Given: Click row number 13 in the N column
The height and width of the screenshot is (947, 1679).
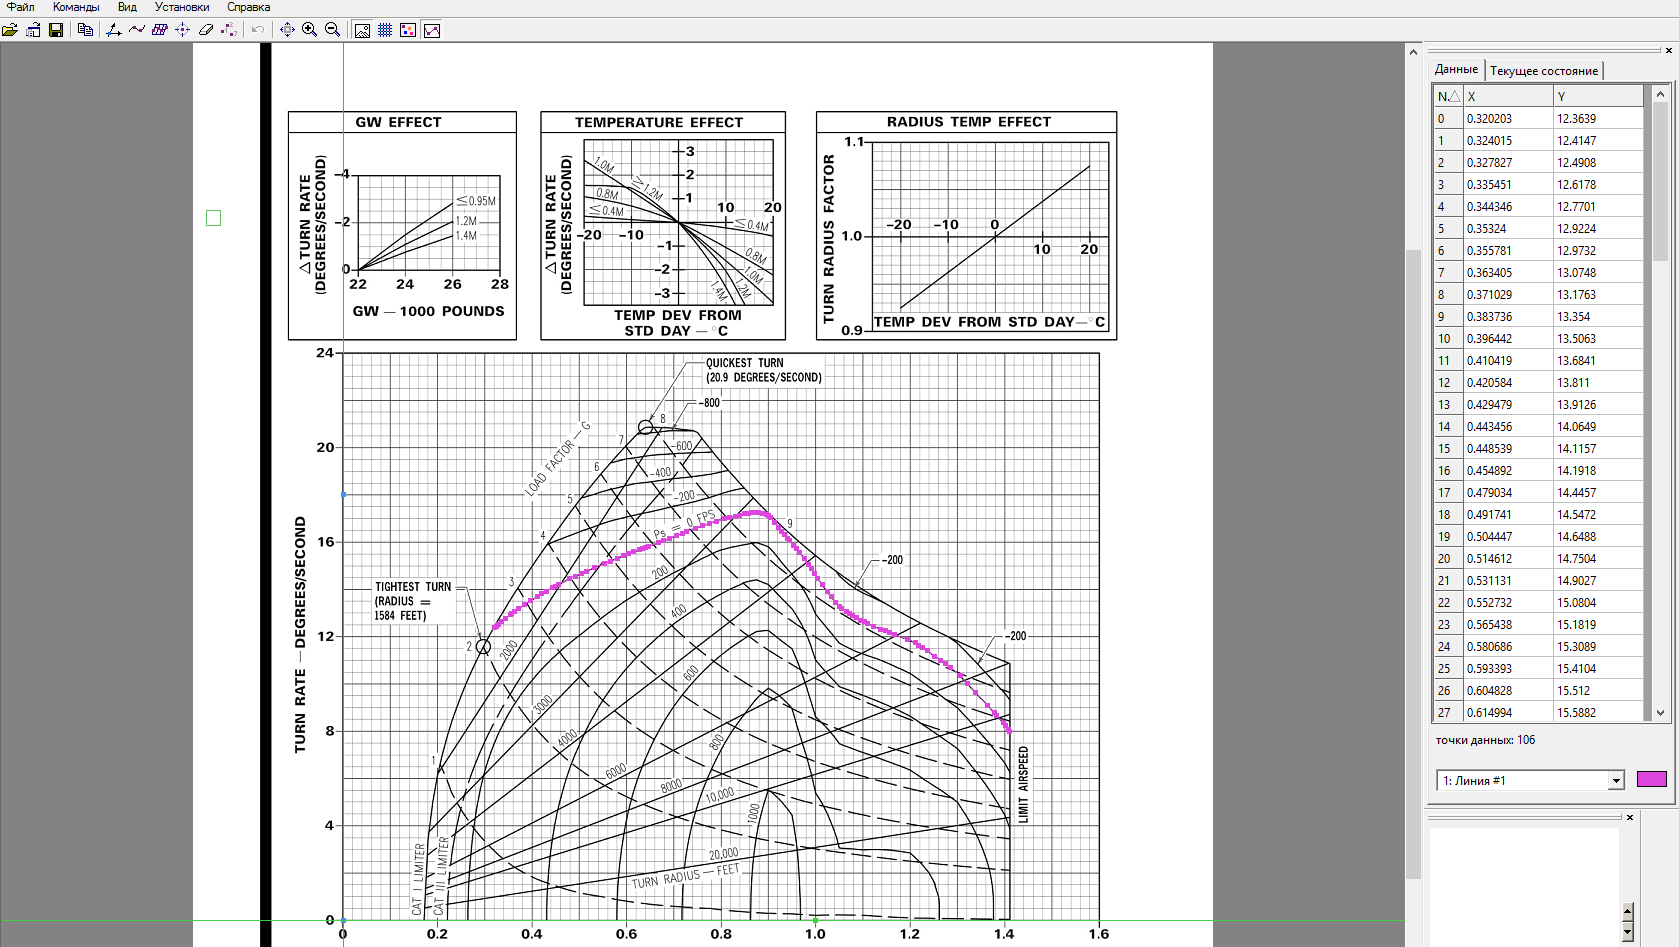Looking at the screenshot, I should point(1448,404).
